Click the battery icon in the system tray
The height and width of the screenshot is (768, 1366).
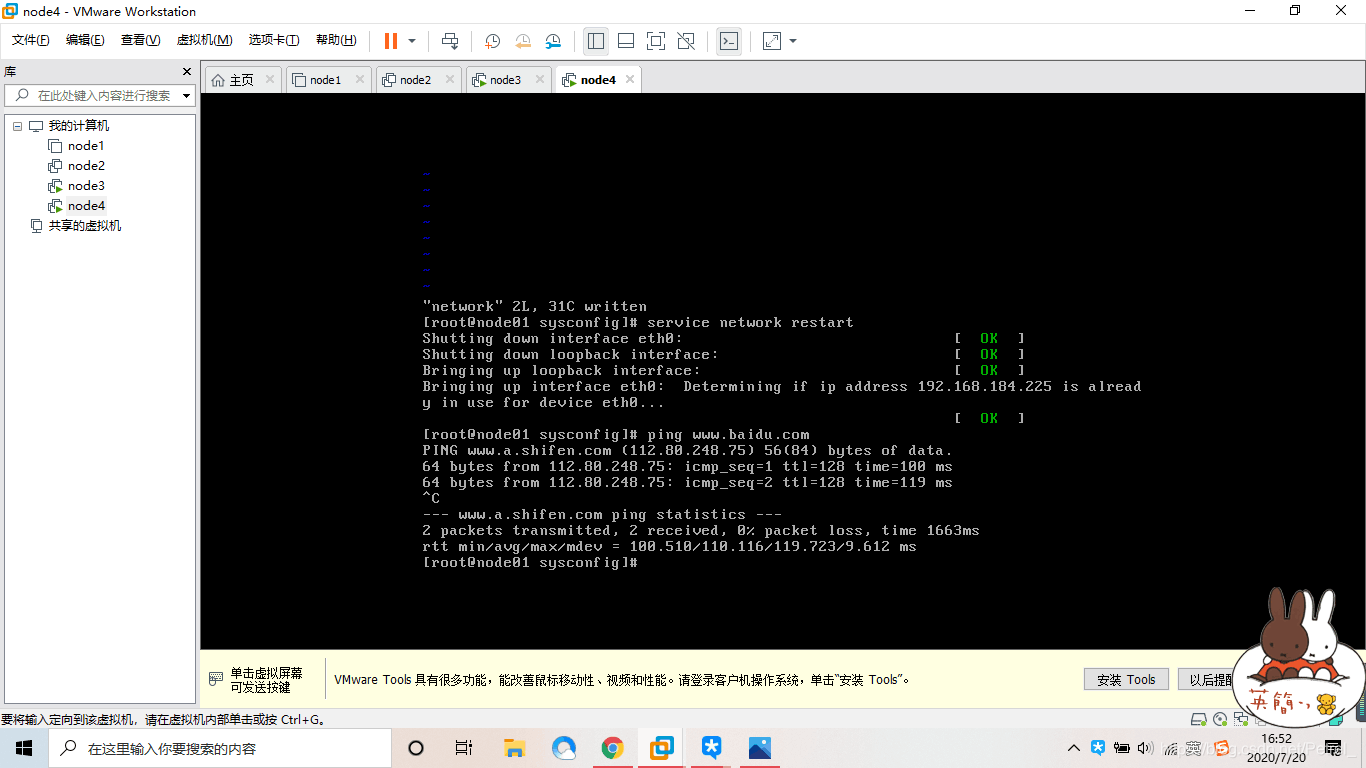pyautogui.click(x=1122, y=748)
